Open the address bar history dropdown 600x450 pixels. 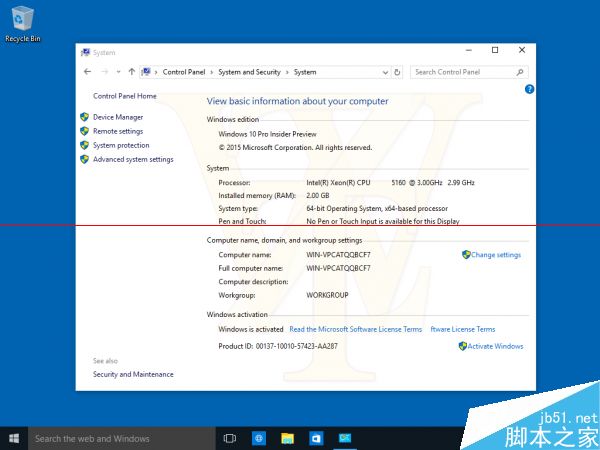385,72
